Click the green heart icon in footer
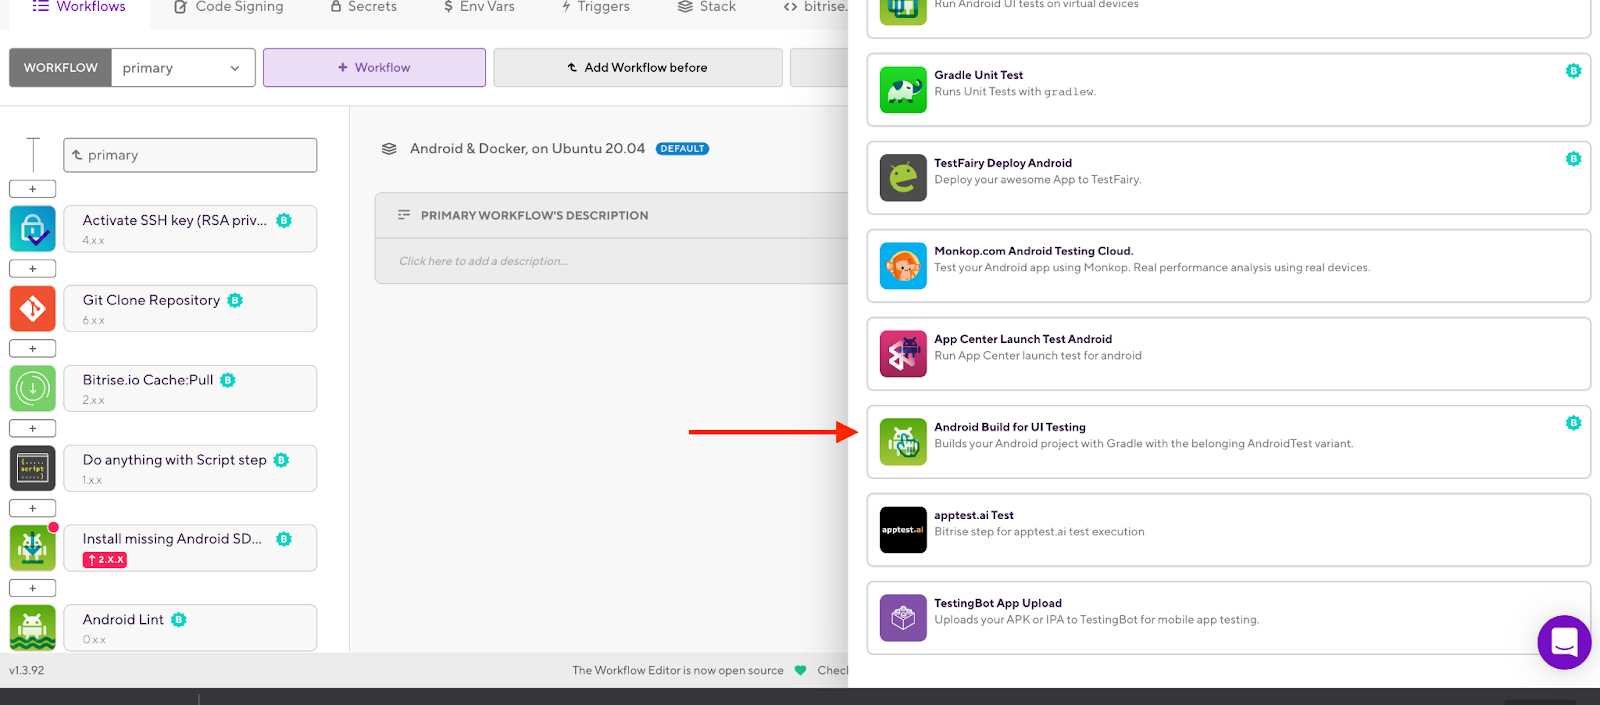 [800, 670]
